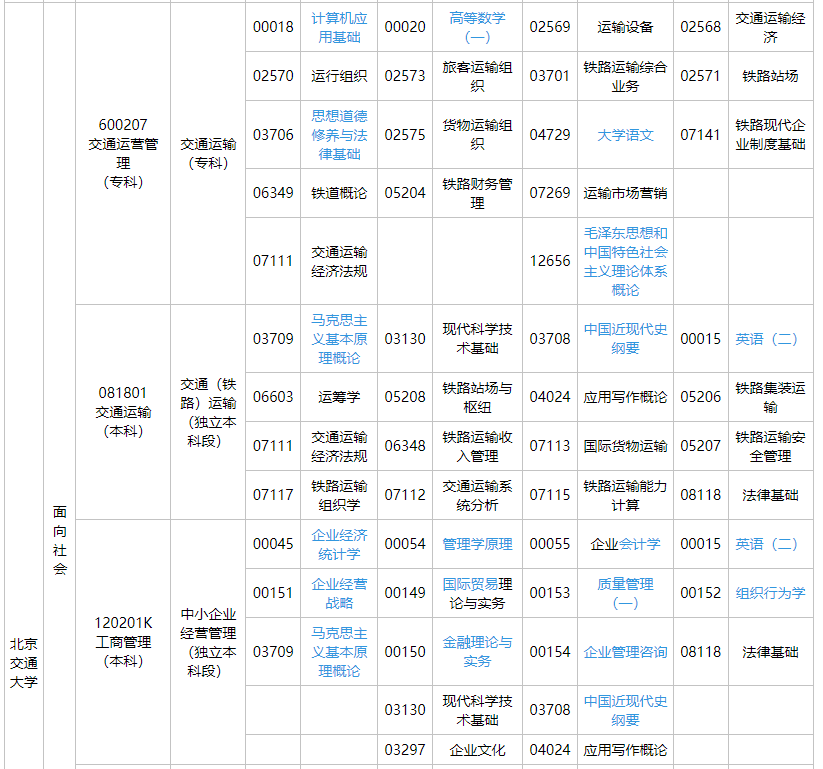Screen dimensions: 823x769
Task: Select the course code 12656
Action: pos(550,261)
